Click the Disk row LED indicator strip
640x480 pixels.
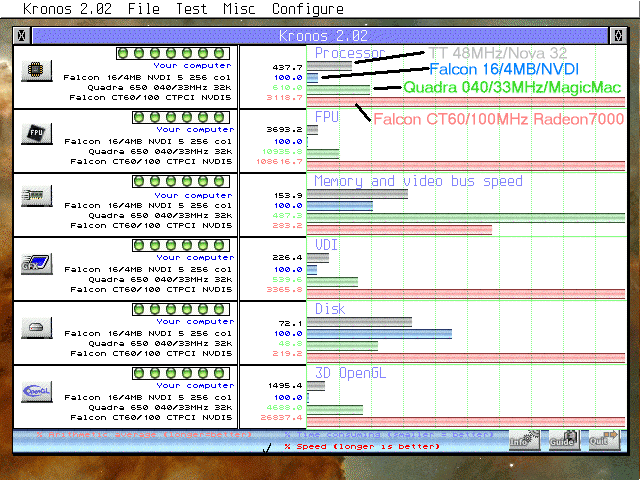[x=181, y=309]
